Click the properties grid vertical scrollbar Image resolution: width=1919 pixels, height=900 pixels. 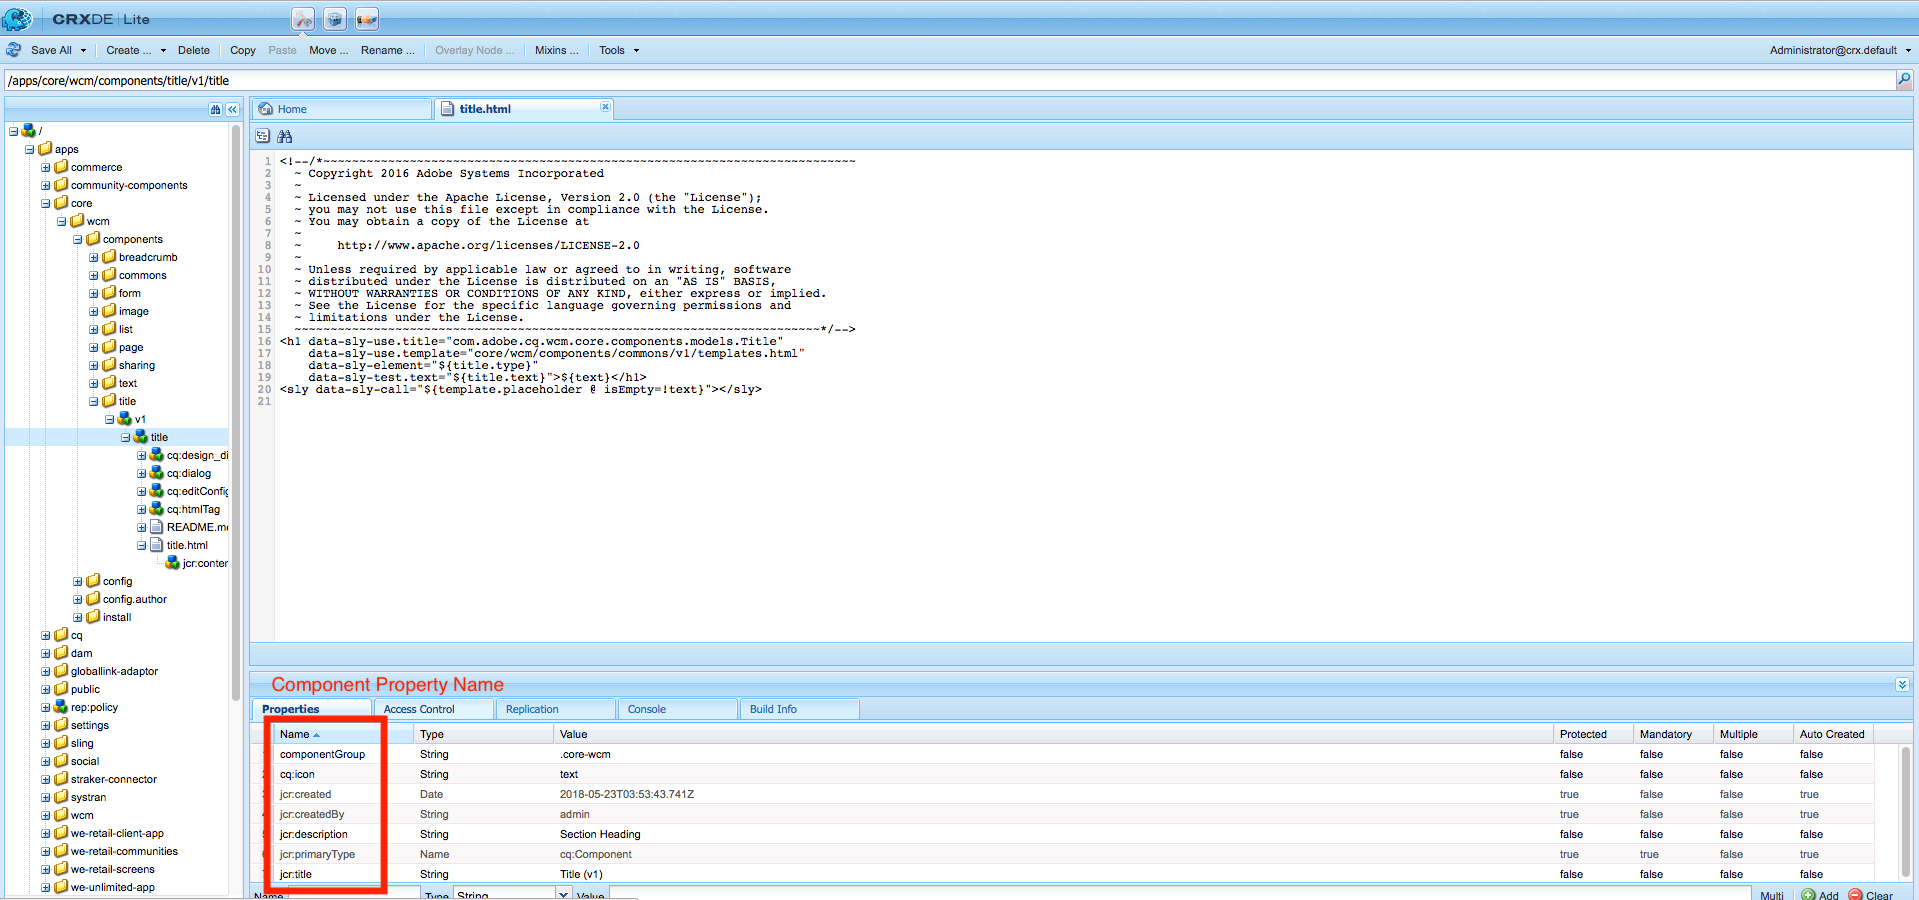click(1906, 812)
